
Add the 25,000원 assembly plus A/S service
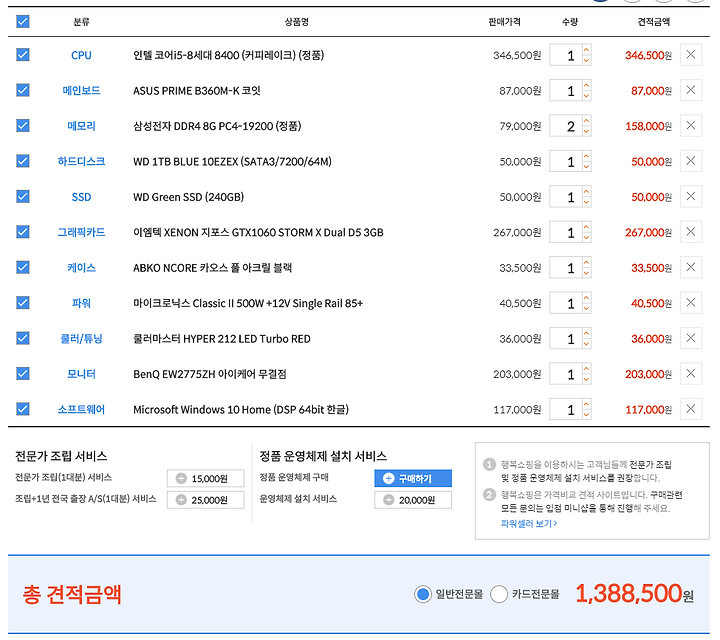[x=205, y=500]
